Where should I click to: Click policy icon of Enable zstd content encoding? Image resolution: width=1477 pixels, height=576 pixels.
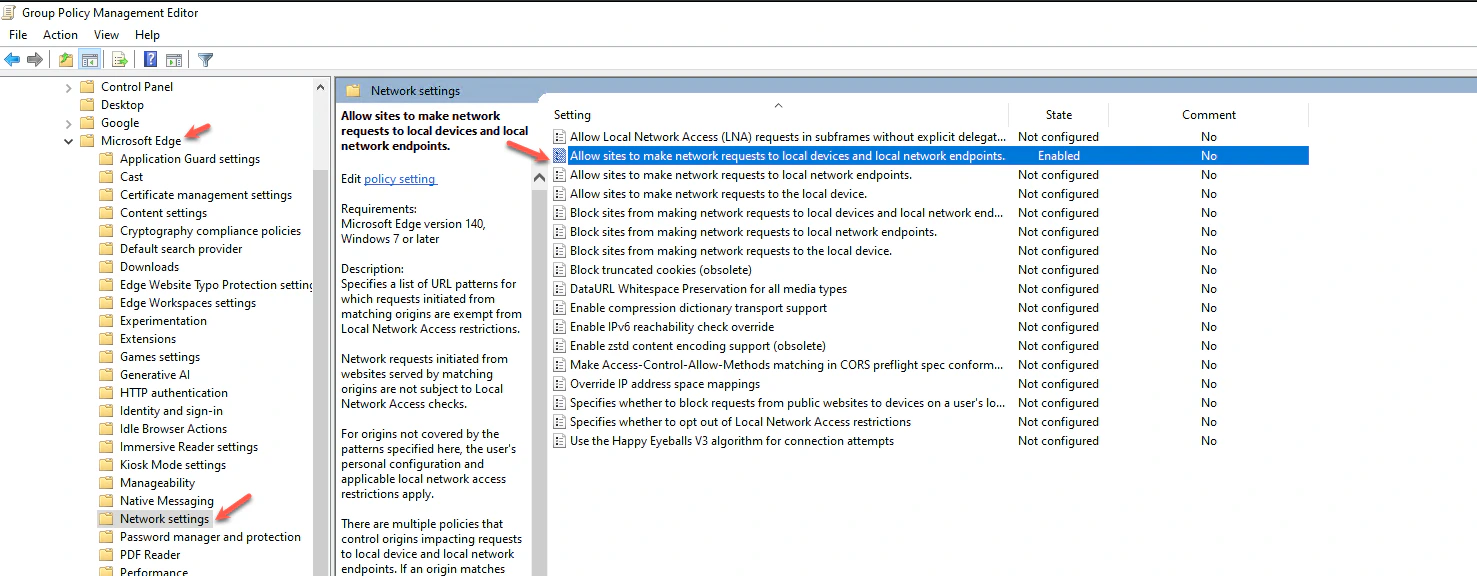(x=560, y=346)
